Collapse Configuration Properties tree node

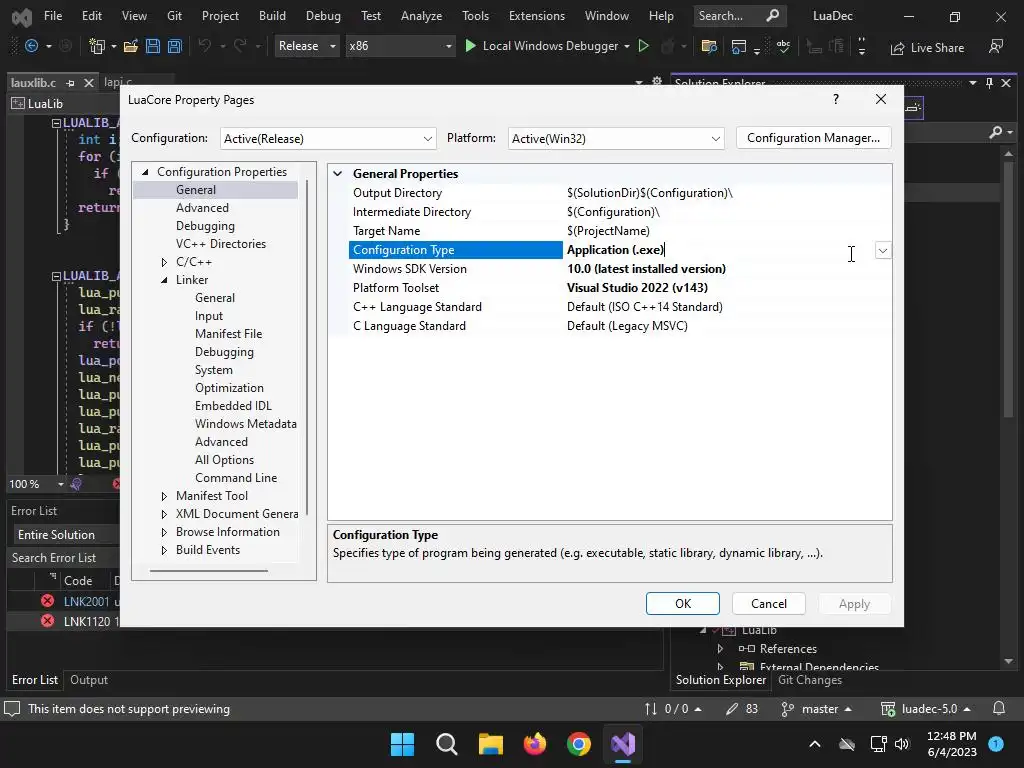click(x=145, y=172)
